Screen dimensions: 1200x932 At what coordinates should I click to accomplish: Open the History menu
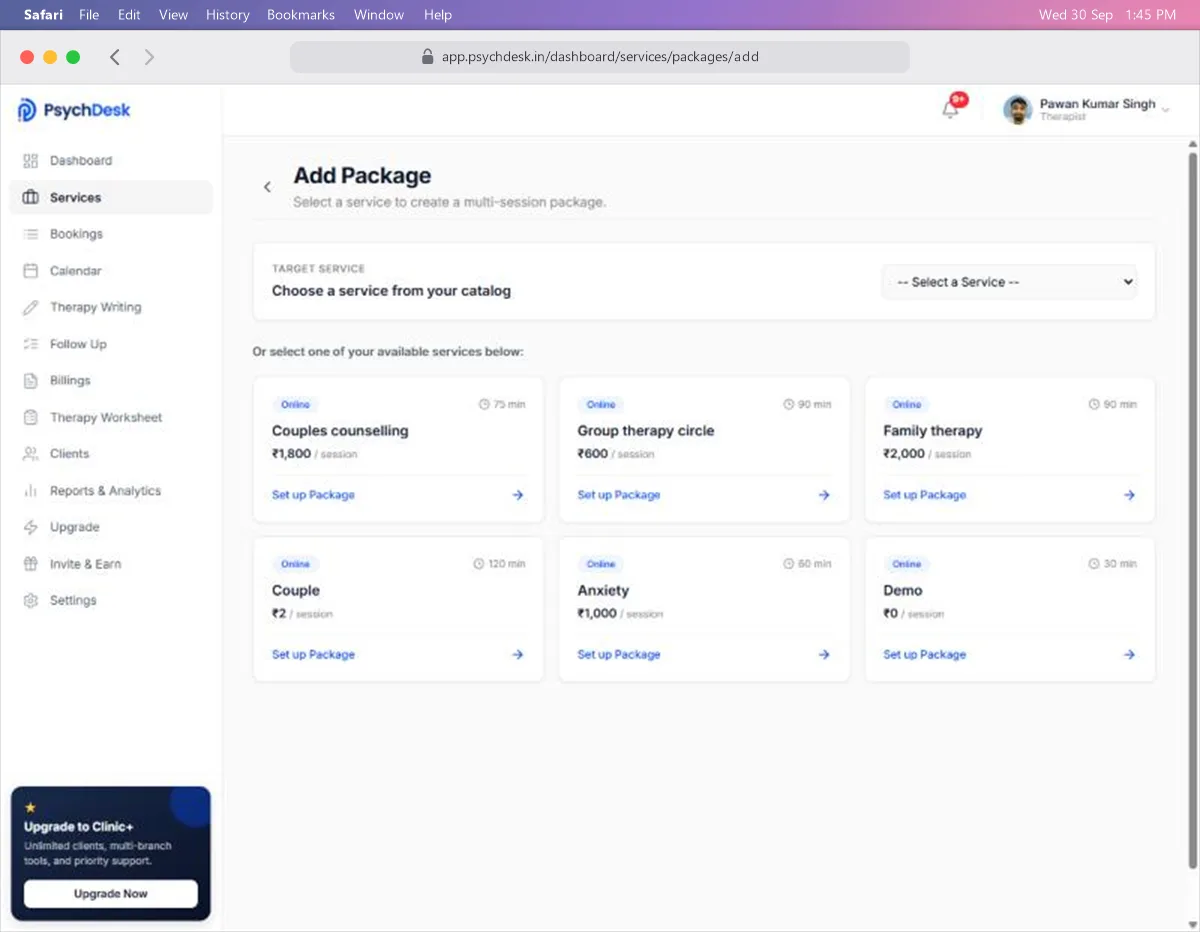(228, 15)
